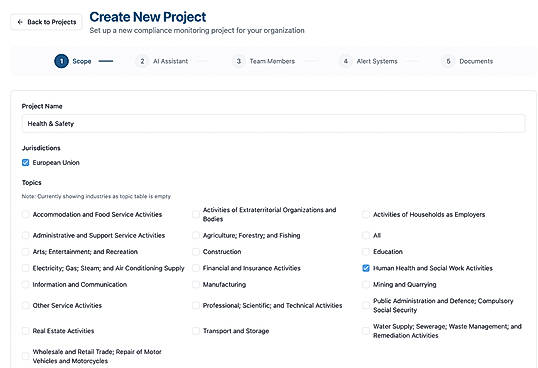The height and width of the screenshot is (368, 538).
Task: Check Mining and Quarrying
Action: click(366, 285)
